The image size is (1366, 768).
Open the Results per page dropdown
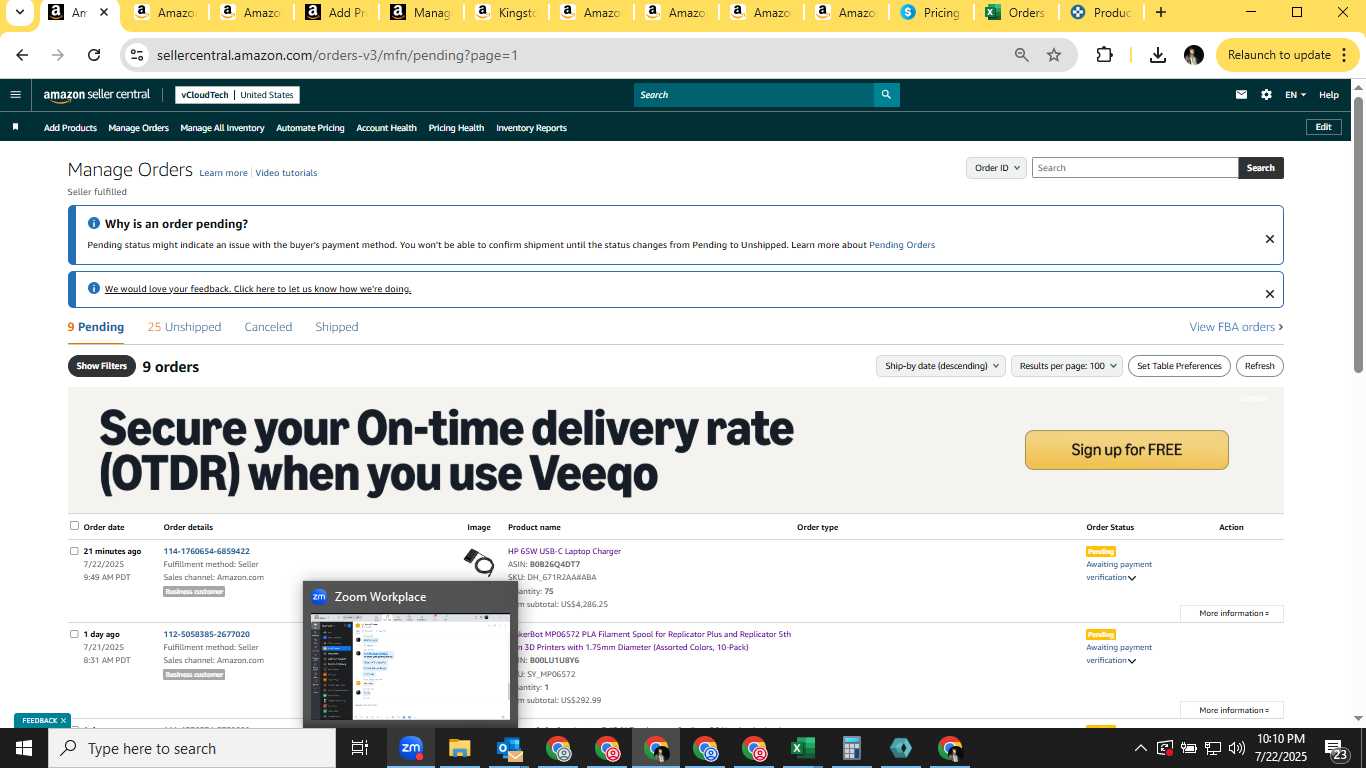coord(1067,366)
